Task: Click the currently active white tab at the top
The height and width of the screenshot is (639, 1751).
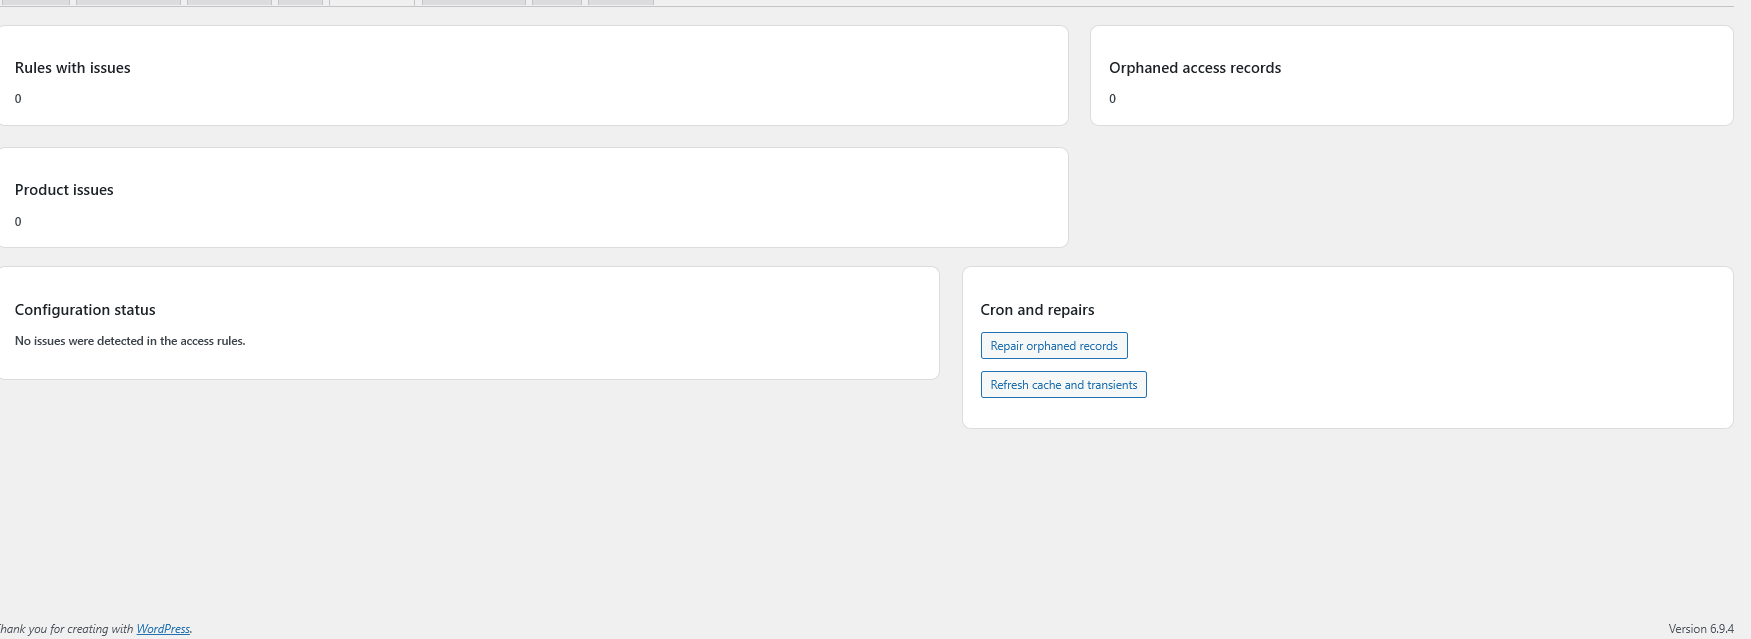Action: click(371, 2)
